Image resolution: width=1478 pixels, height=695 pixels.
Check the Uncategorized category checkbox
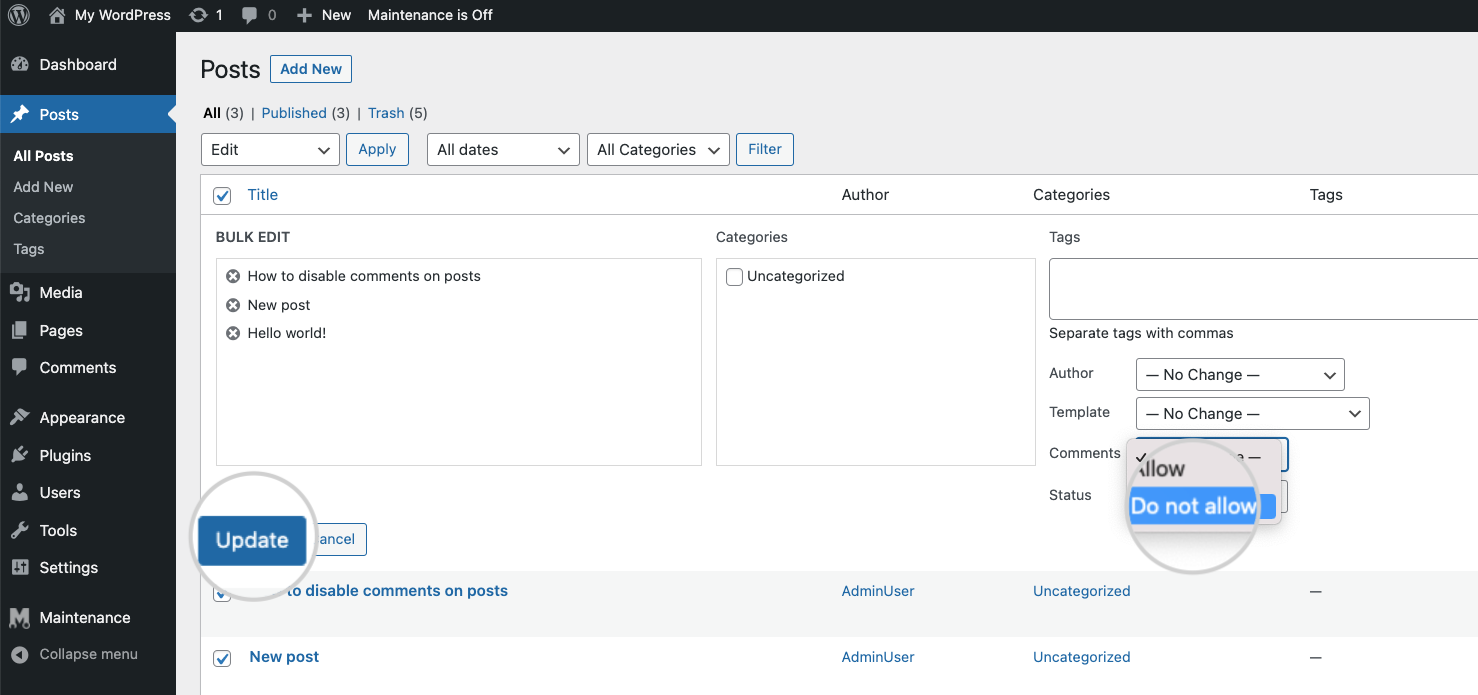(x=734, y=277)
